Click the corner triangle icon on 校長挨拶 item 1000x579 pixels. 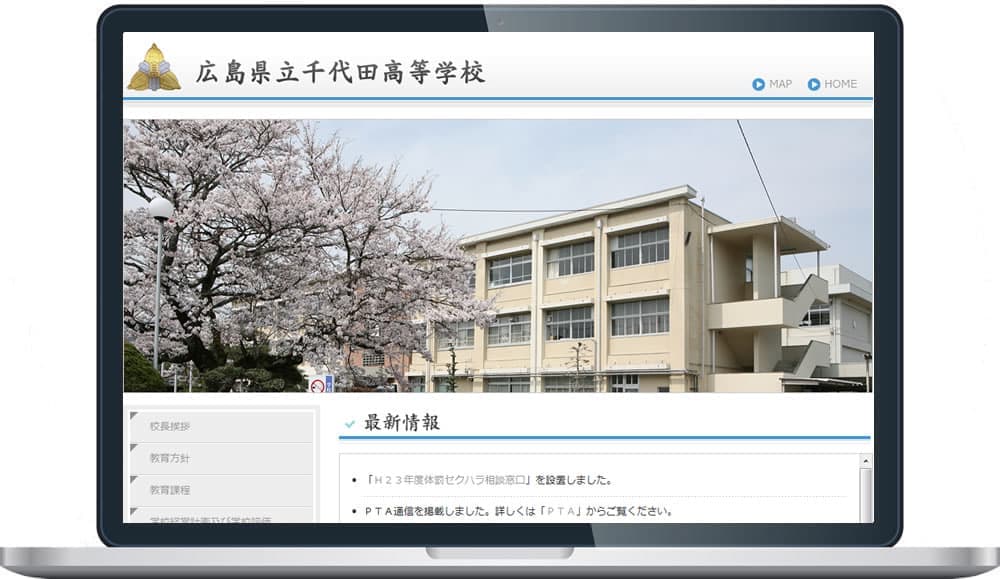tap(133, 415)
